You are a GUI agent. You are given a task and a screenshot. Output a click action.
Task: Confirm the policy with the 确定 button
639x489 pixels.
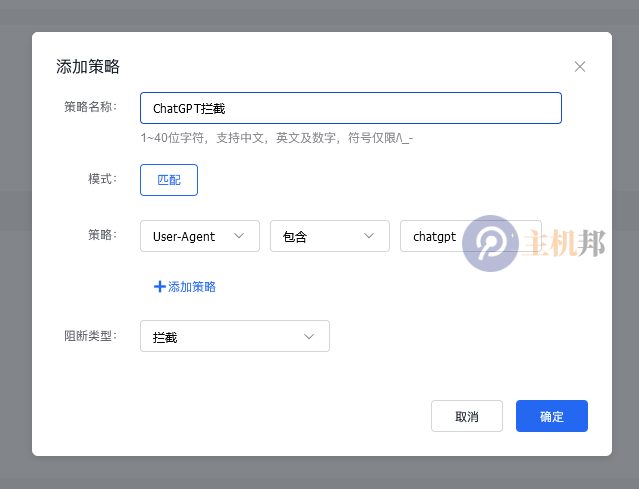click(x=552, y=416)
